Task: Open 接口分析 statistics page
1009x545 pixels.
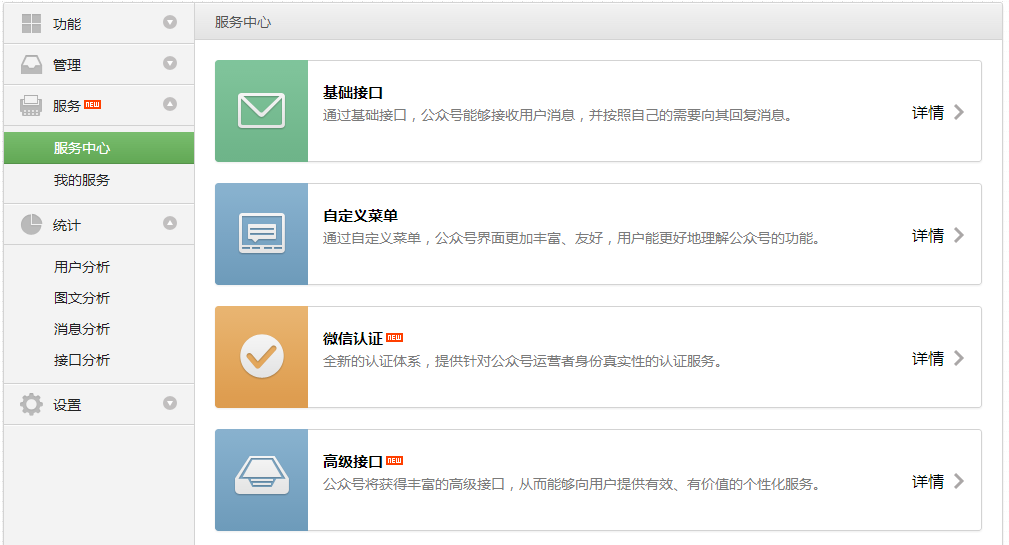Action: (x=82, y=360)
